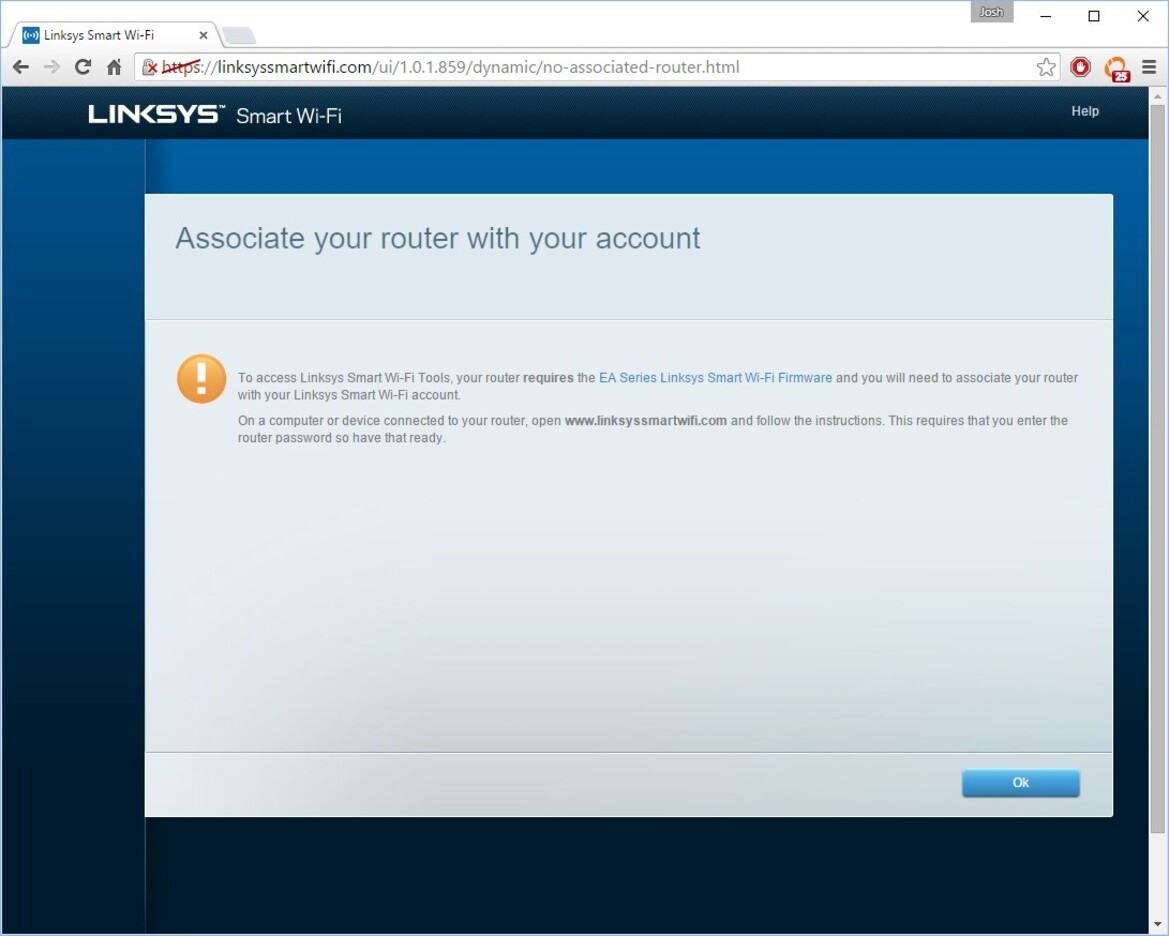Close the browser window
The width and height of the screenshot is (1169, 936).
pos(1143,16)
